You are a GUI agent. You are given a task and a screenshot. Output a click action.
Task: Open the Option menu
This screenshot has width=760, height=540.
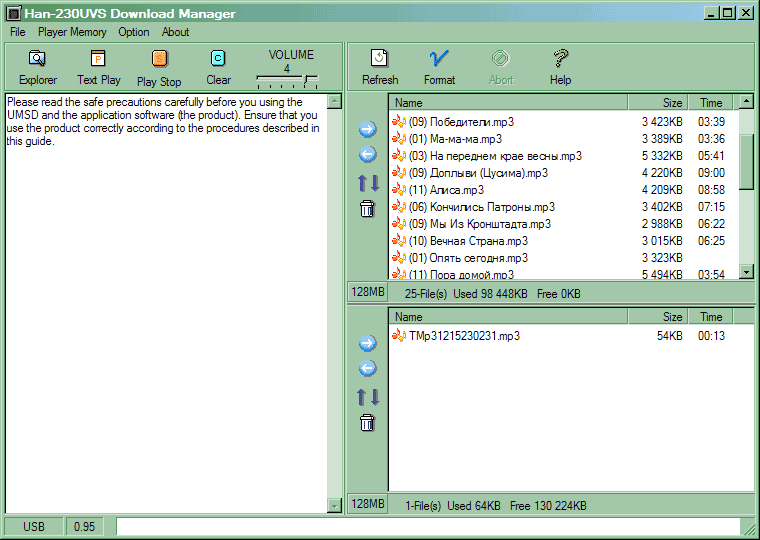tap(134, 32)
